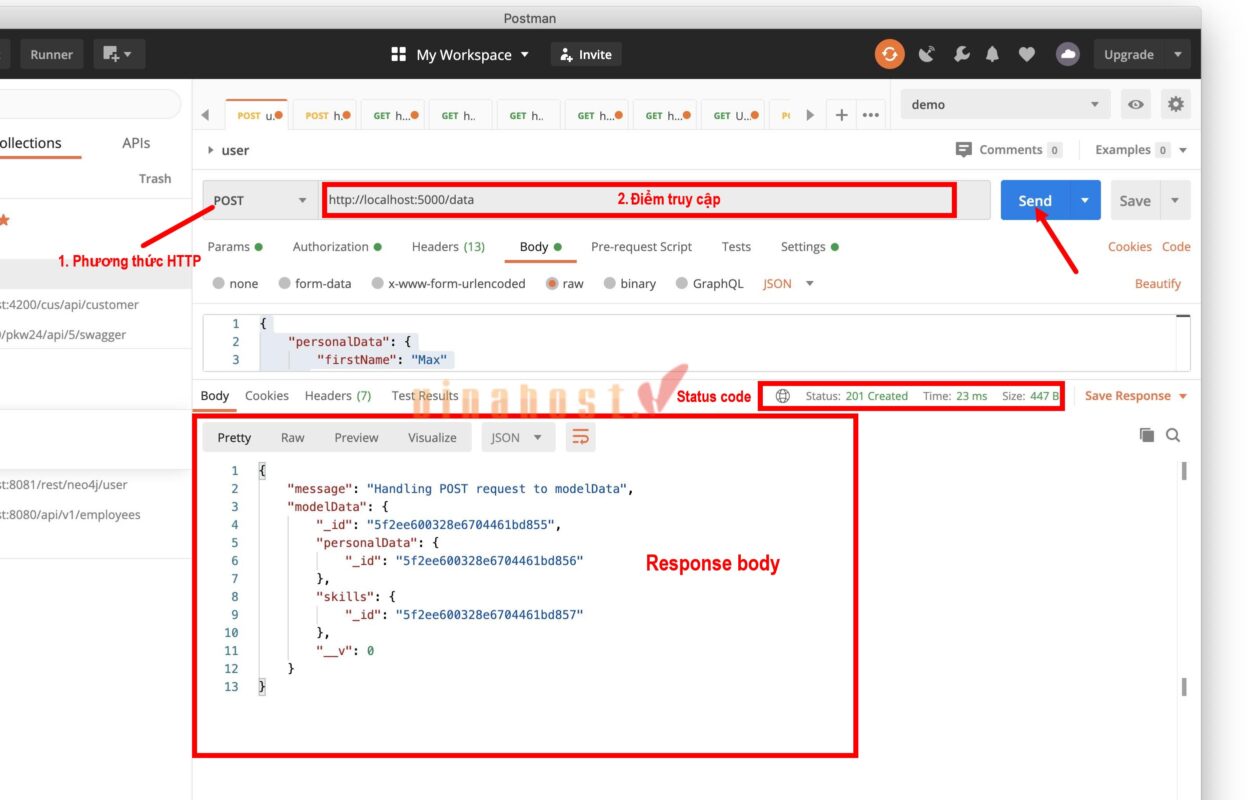Open the Pre-request Script tab
The image size is (1257, 800).
(641, 247)
